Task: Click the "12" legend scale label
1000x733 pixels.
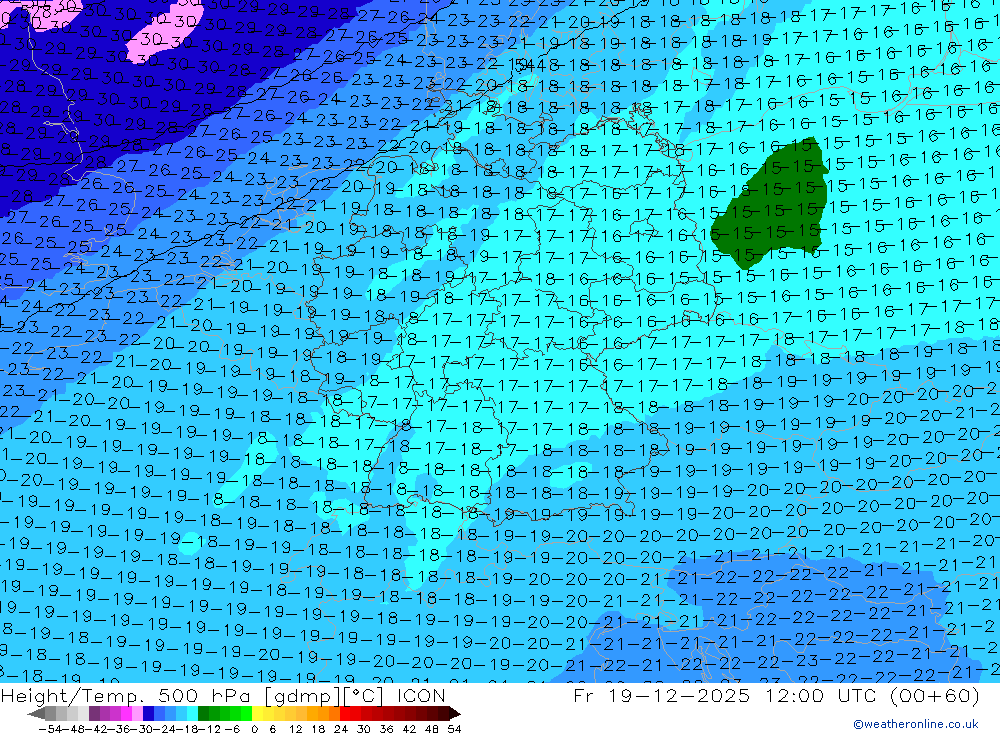Action: pyautogui.click(x=295, y=729)
